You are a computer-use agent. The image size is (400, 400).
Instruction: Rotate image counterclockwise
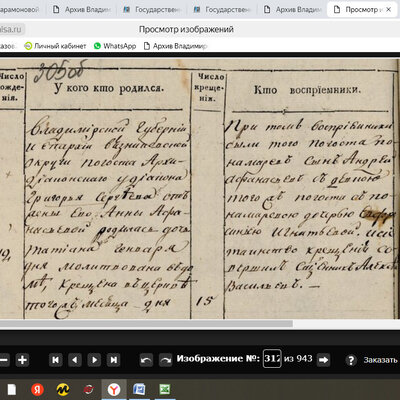tap(146, 360)
